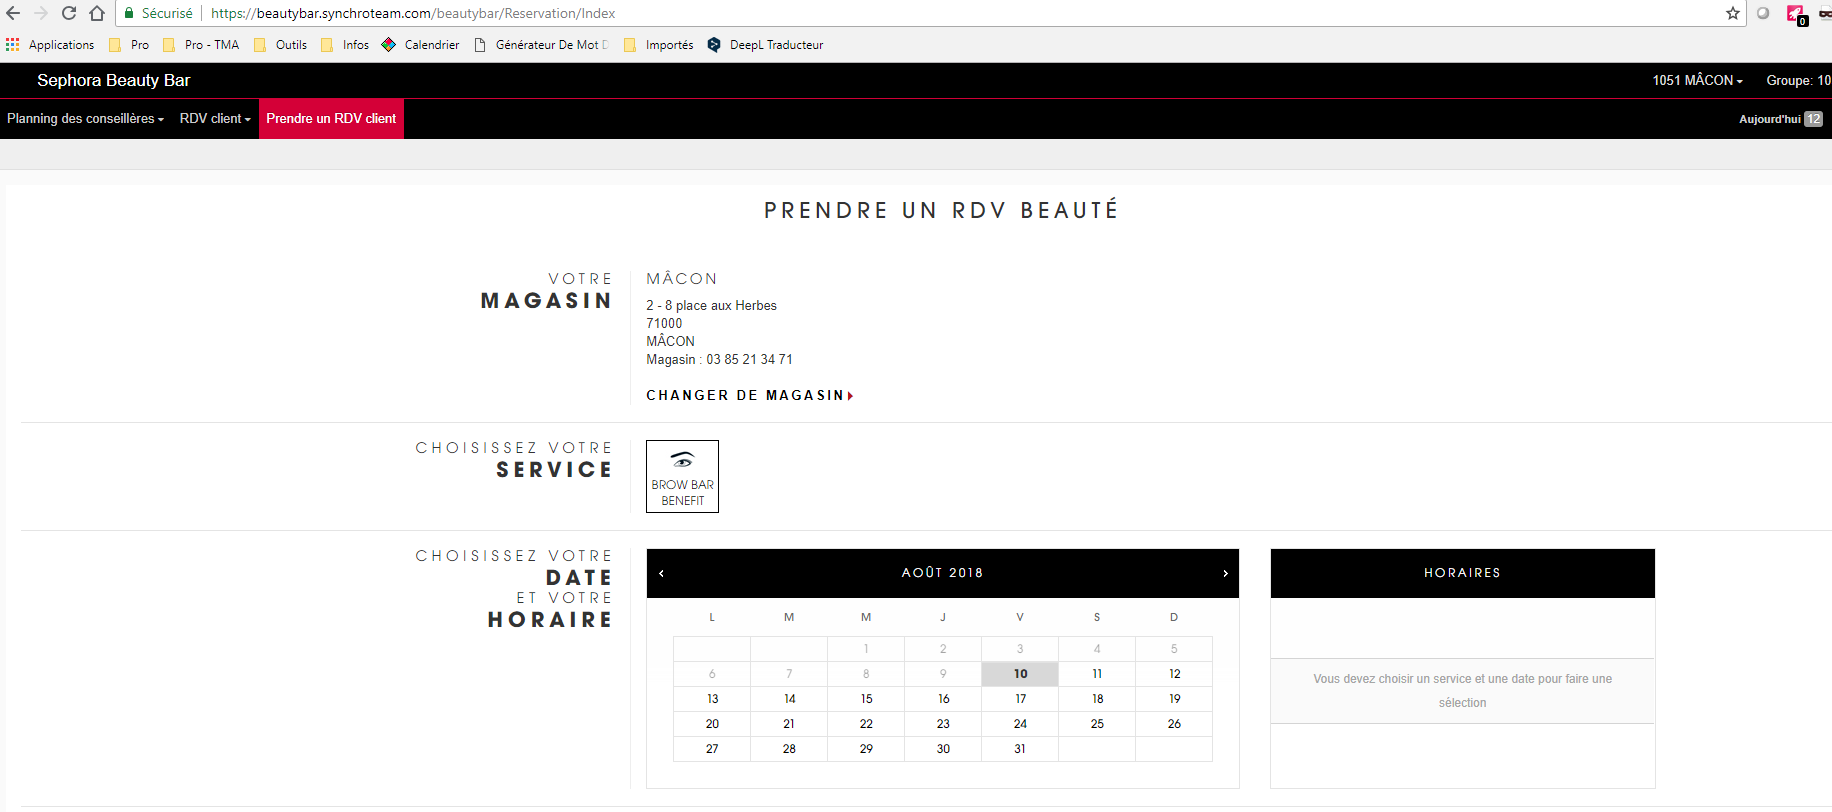Switch to Prendre un RDV client tab

331,119
